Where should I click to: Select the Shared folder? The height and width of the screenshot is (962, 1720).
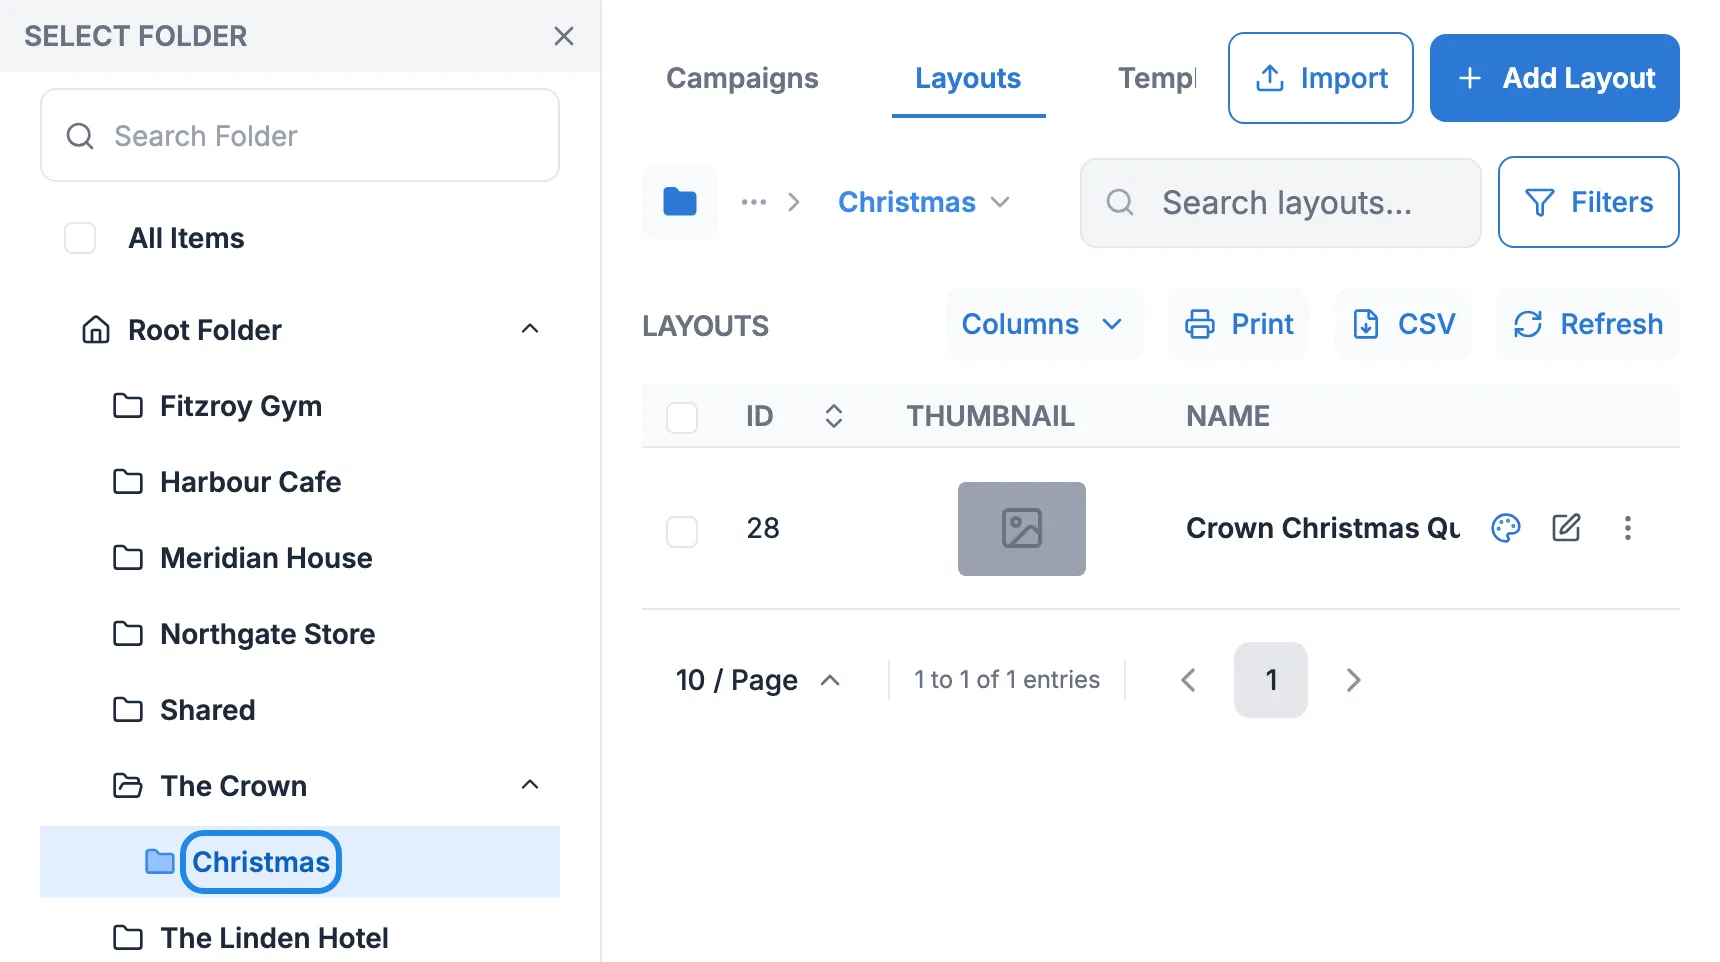coord(207,710)
